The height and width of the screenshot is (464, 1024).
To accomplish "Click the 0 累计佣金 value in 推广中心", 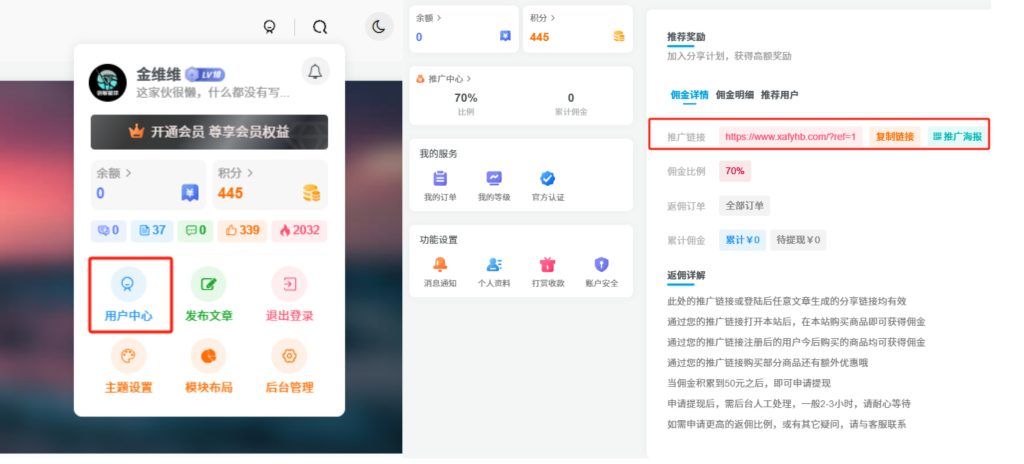I will coord(571,98).
